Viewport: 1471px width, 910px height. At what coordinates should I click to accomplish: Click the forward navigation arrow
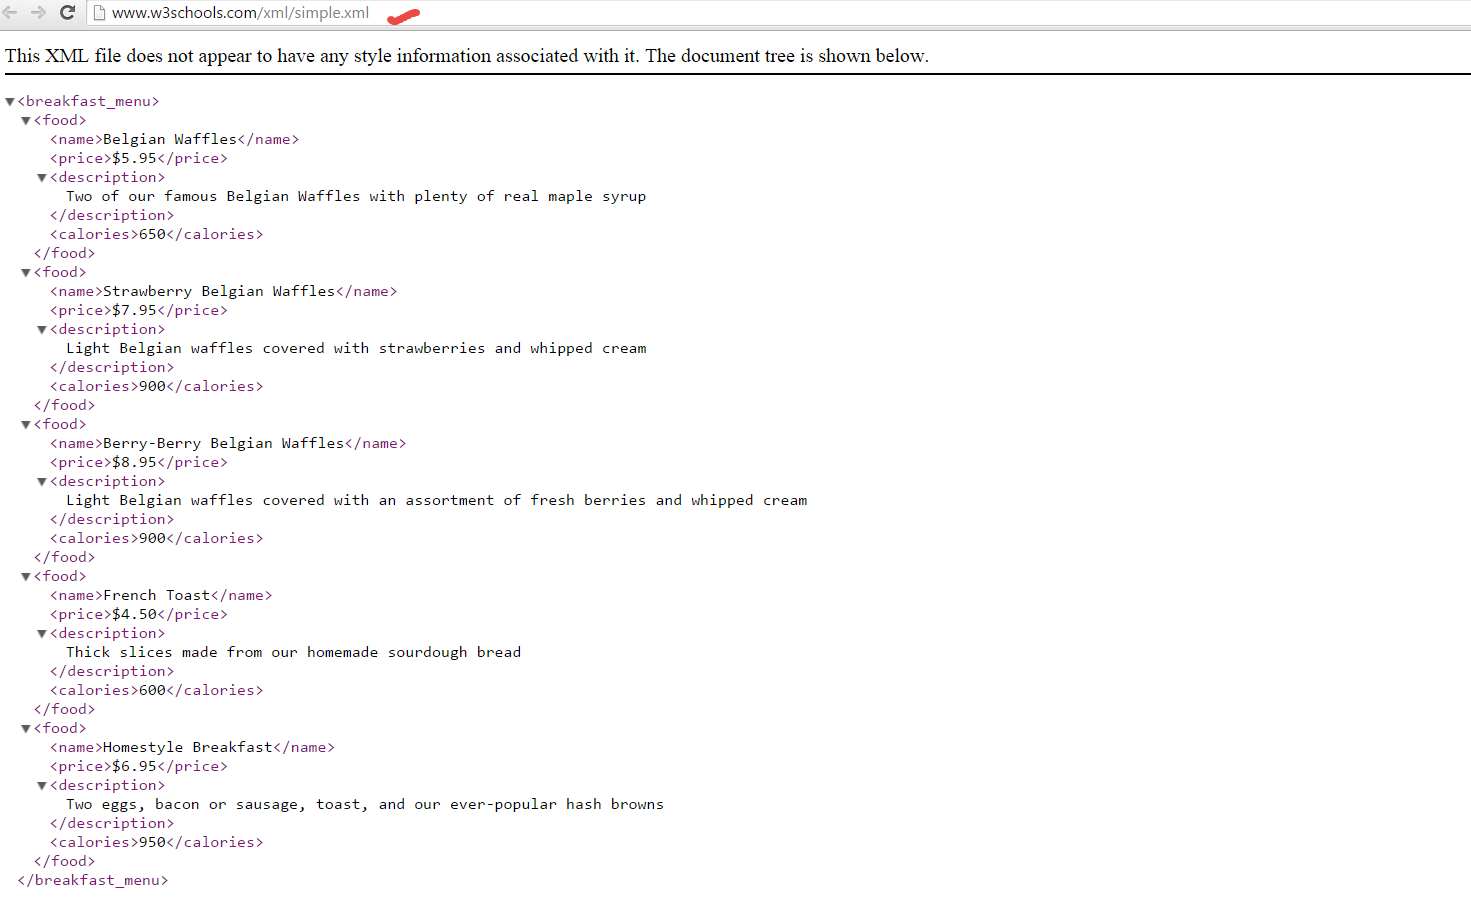point(39,14)
